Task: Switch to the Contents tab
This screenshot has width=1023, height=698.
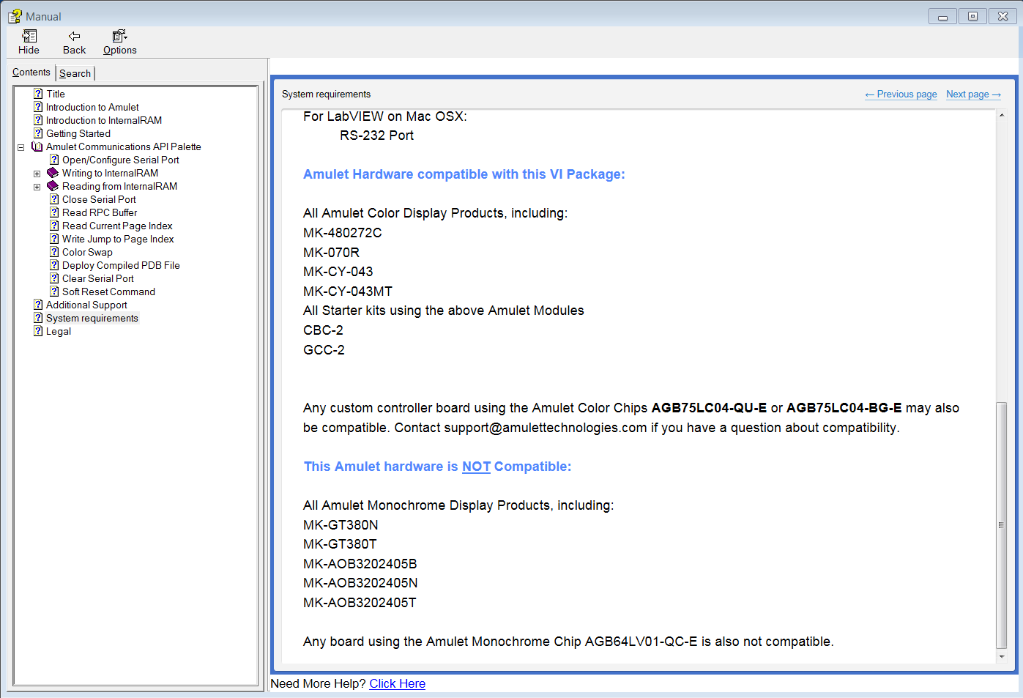Action: coord(31,72)
